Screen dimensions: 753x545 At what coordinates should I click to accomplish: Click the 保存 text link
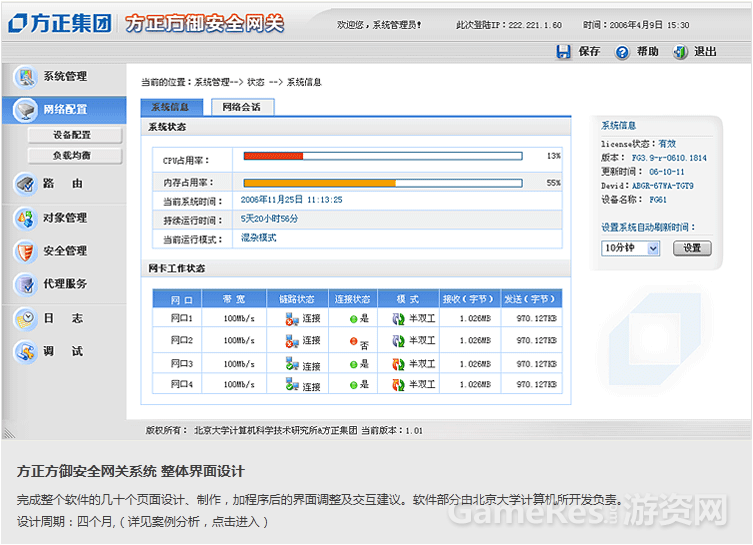589,51
